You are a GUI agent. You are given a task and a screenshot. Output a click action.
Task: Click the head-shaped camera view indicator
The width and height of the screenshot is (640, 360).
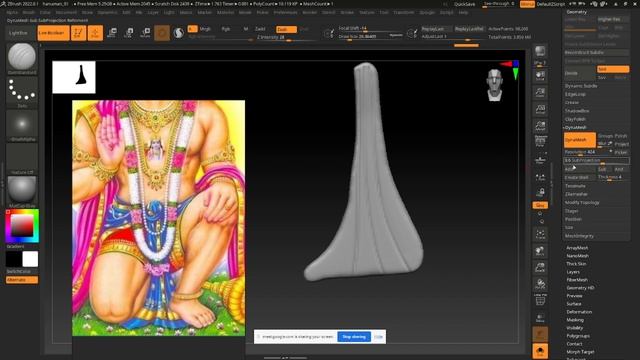(495, 85)
